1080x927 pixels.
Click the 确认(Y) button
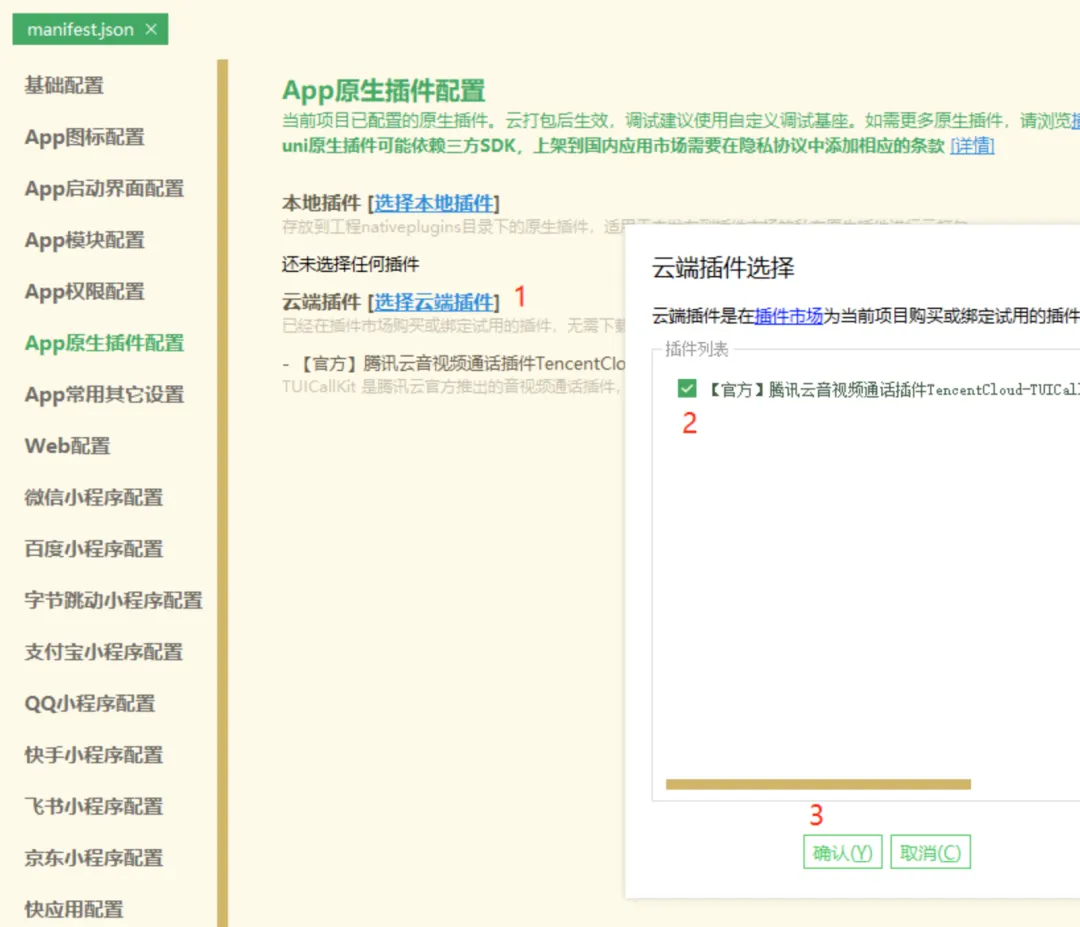(842, 853)
